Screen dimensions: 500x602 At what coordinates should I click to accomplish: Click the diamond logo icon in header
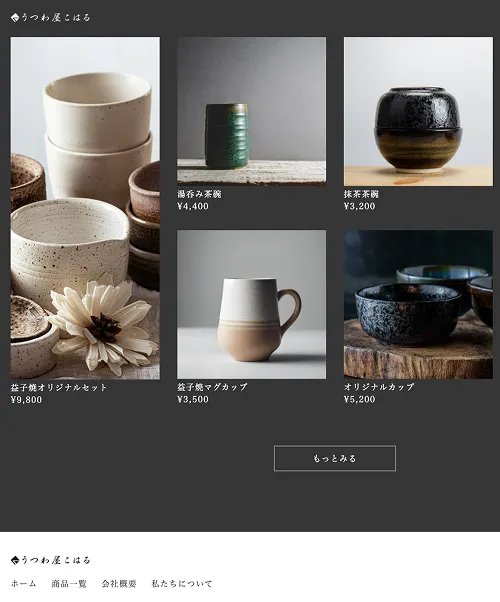tap(15, 18)
